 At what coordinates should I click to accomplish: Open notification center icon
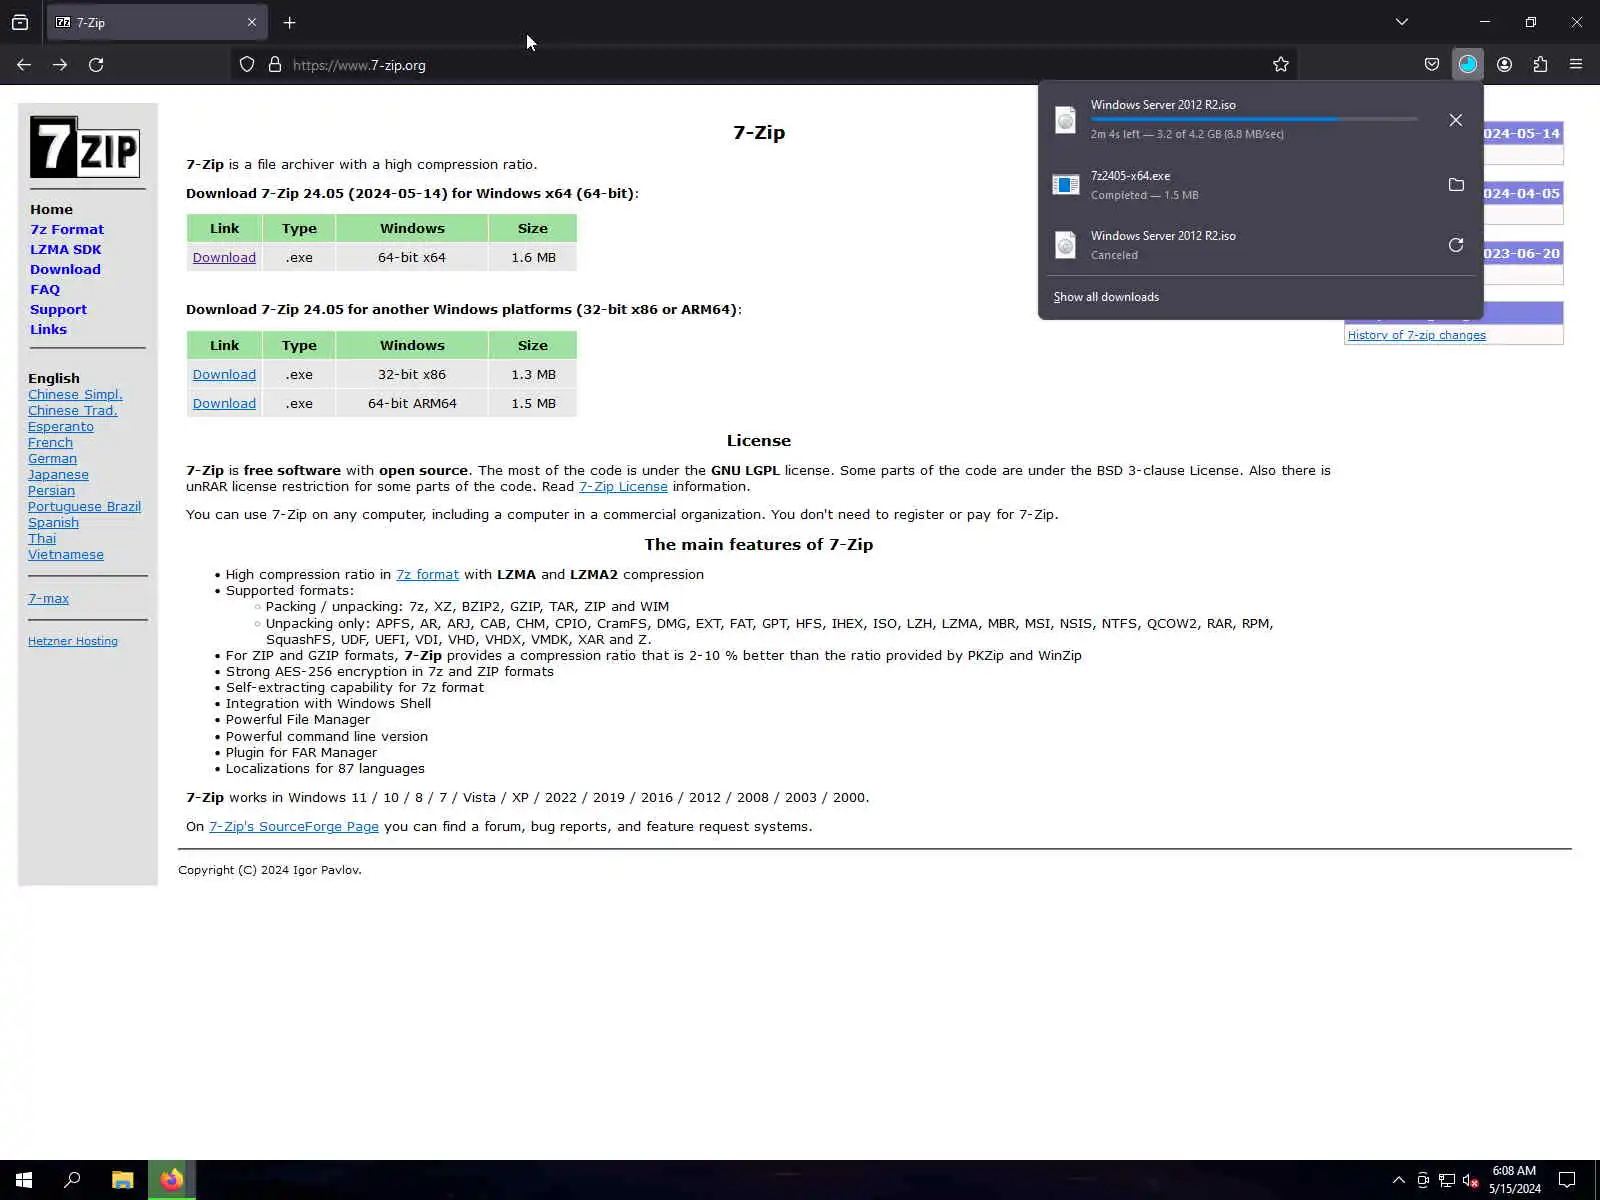(1567, 1180)
